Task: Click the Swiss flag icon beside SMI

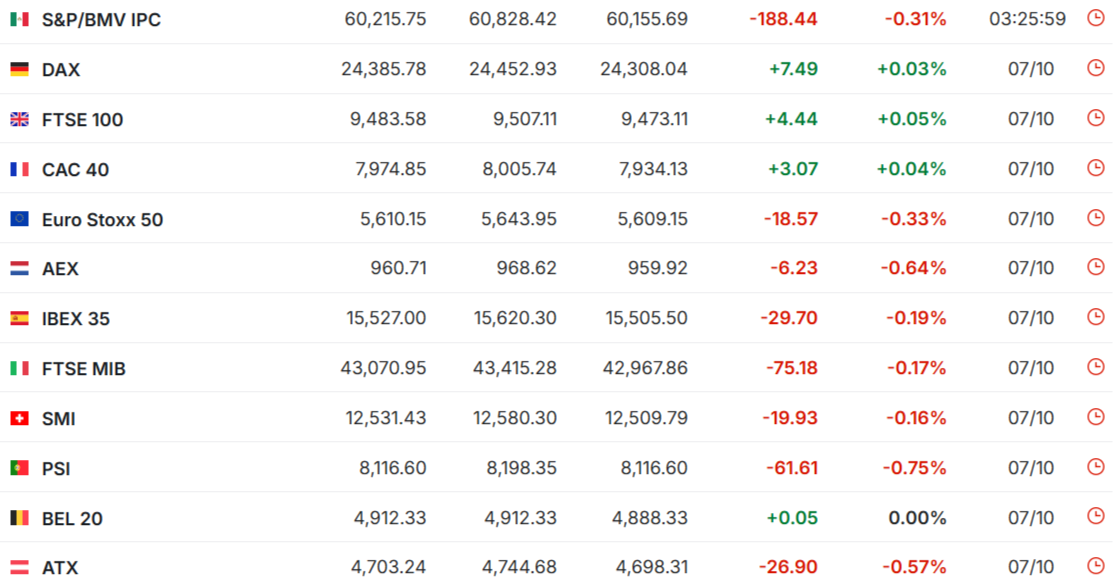Action: click(19, 418)
